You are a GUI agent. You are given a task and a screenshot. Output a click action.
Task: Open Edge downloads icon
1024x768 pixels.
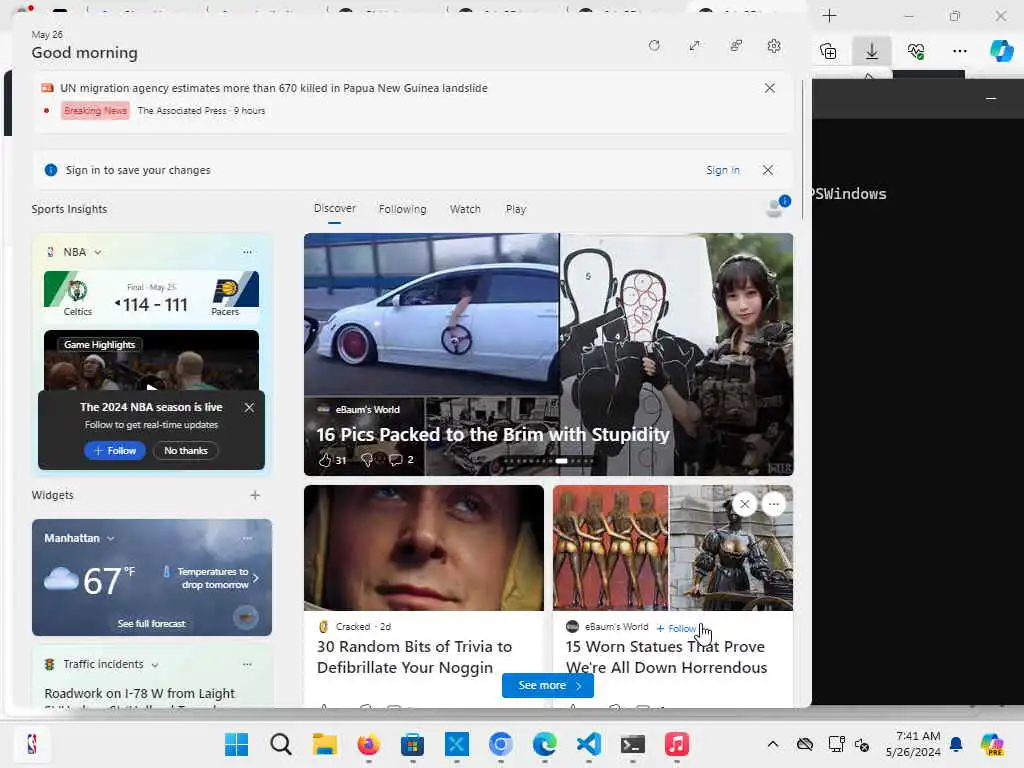point(872,51)
